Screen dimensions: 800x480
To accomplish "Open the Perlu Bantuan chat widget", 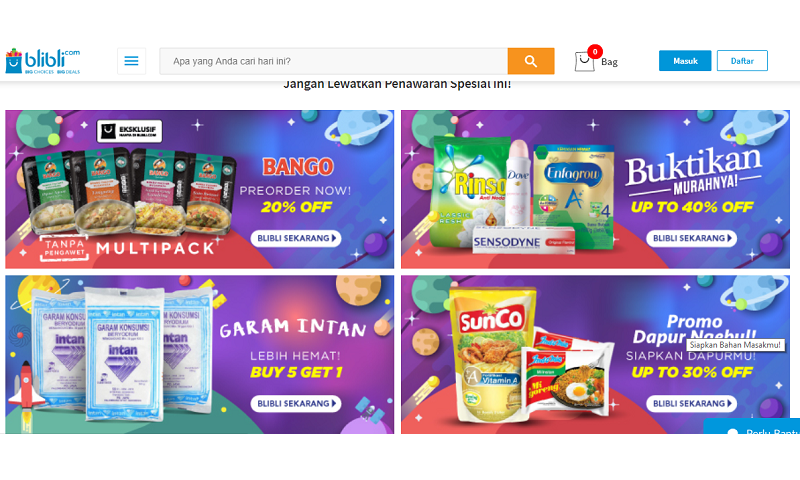I will coord(752,426).
